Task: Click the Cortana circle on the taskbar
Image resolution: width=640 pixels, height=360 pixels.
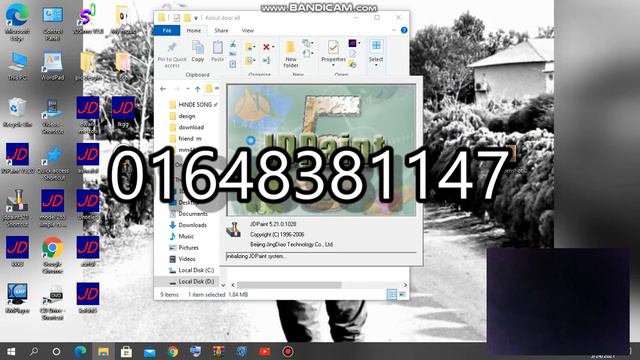Action: (x=56, y=351)
